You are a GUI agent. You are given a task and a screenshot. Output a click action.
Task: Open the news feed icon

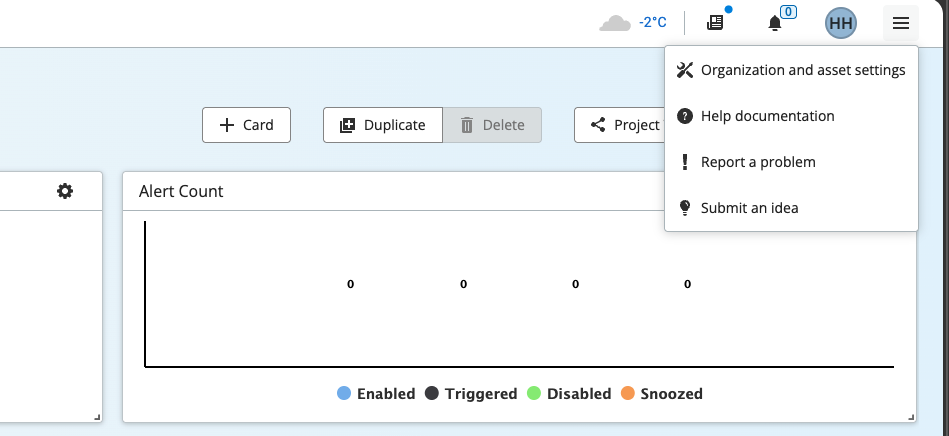(x=714, y=22)
